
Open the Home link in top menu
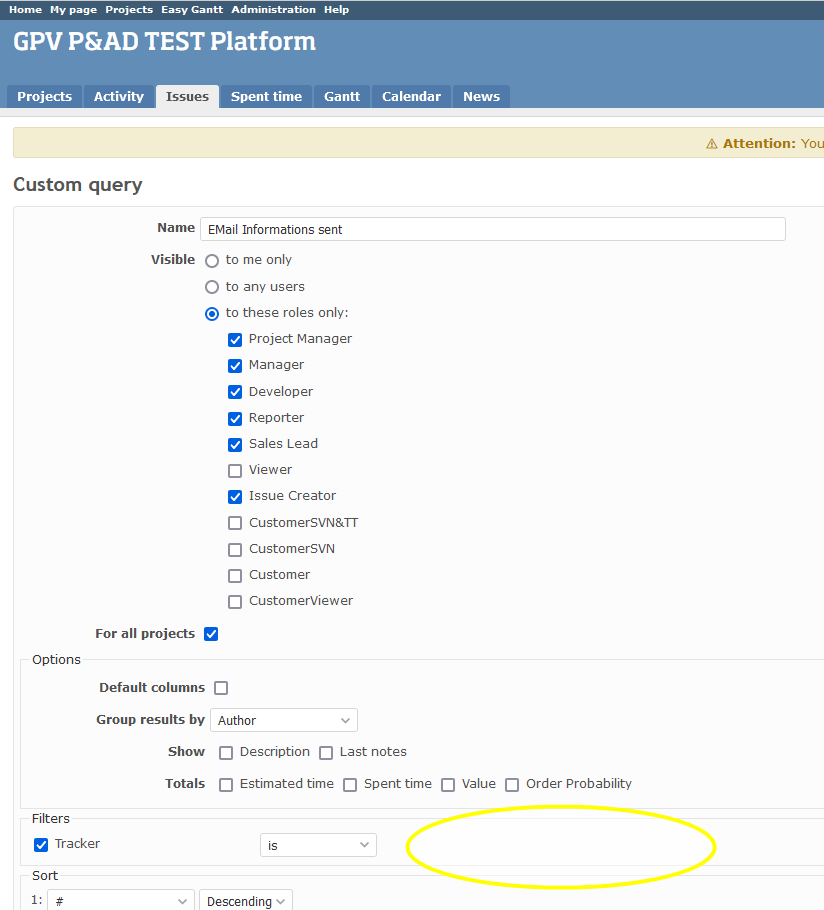(26, 9)
